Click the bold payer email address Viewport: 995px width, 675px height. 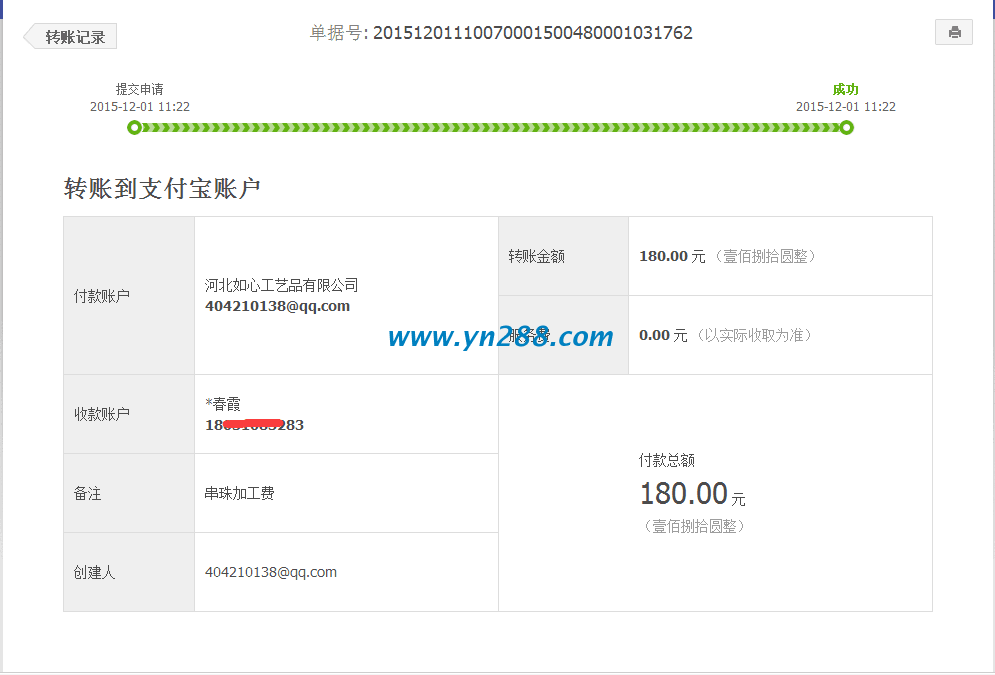277,306
